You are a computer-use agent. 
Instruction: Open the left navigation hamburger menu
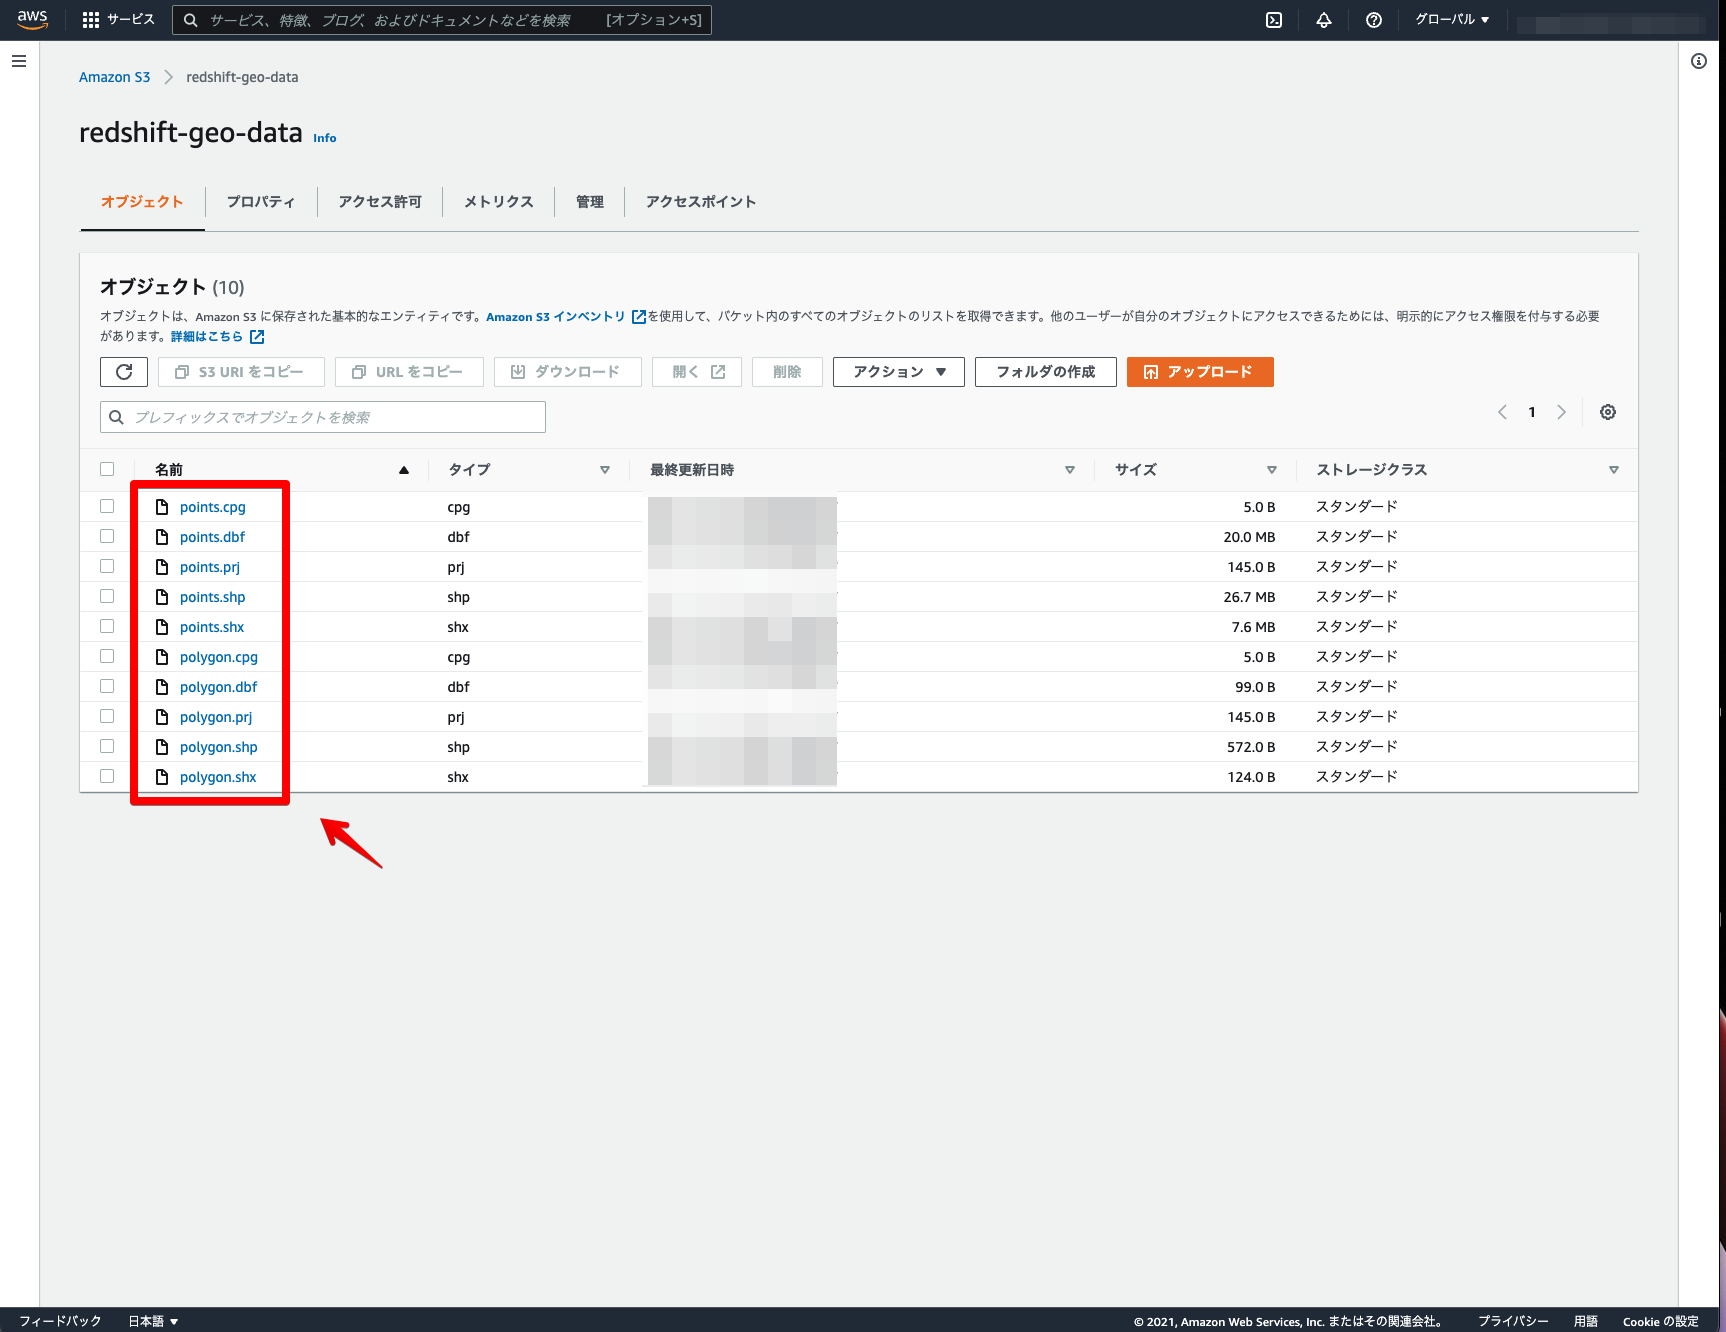point(18,61)
